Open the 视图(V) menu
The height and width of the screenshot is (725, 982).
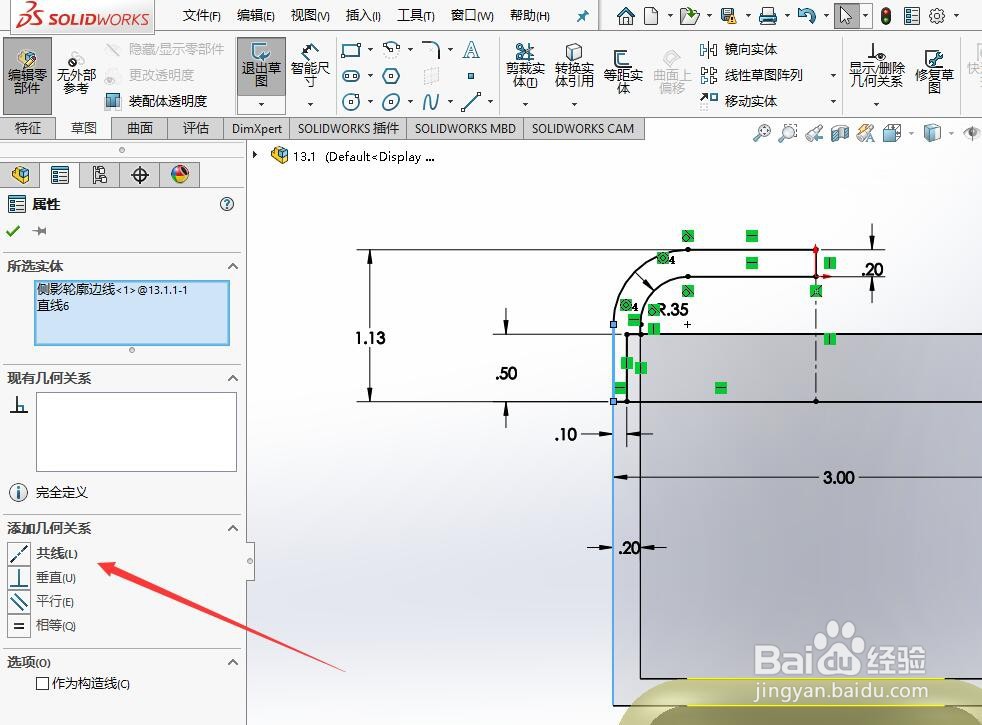pos(310,16)
